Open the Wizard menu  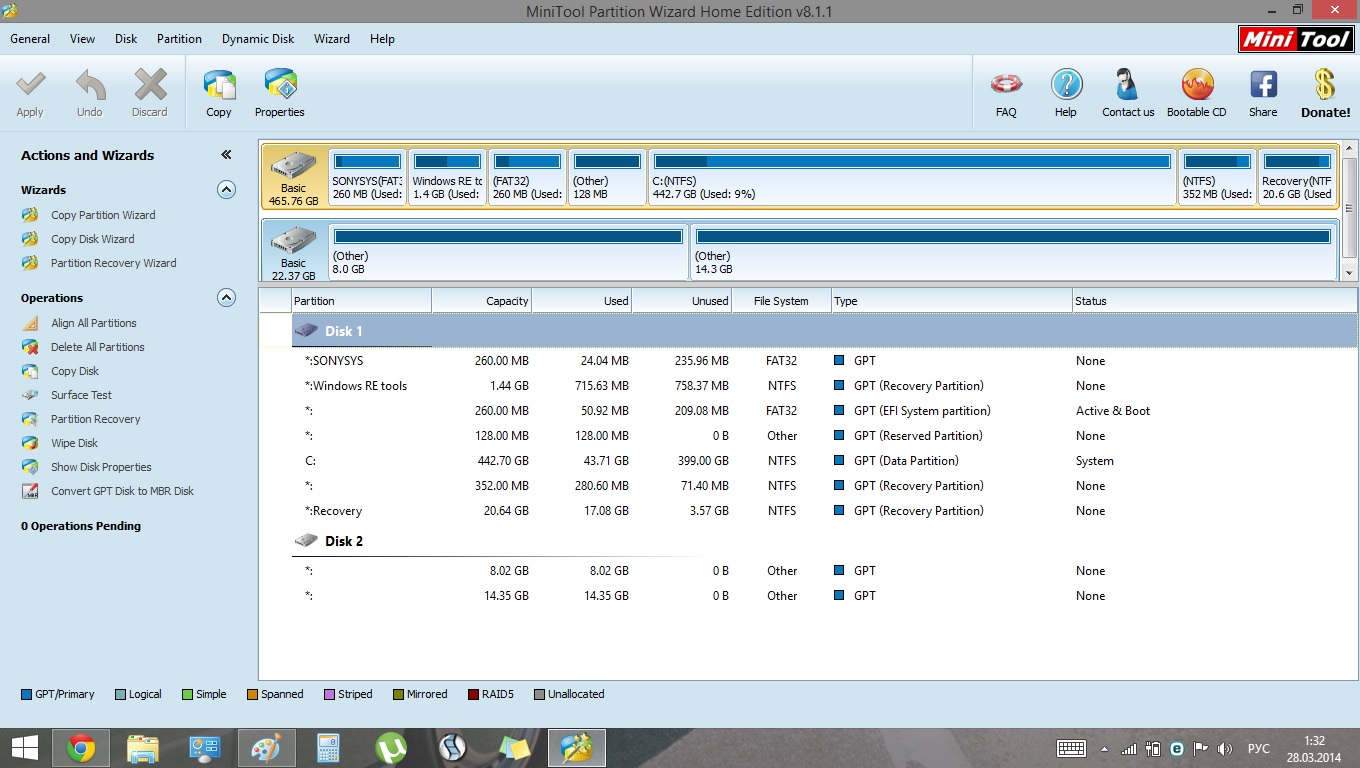(332, 39)
